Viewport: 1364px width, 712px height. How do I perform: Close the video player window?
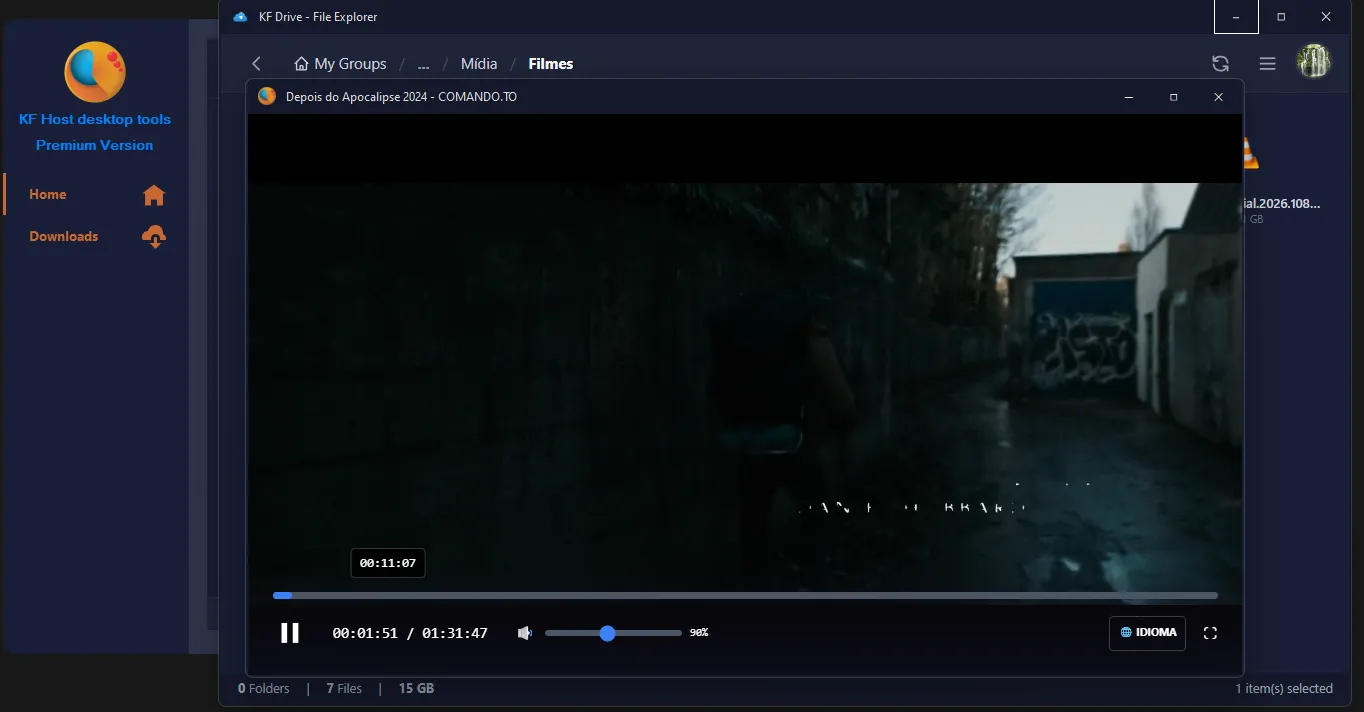coord(1218,97)
